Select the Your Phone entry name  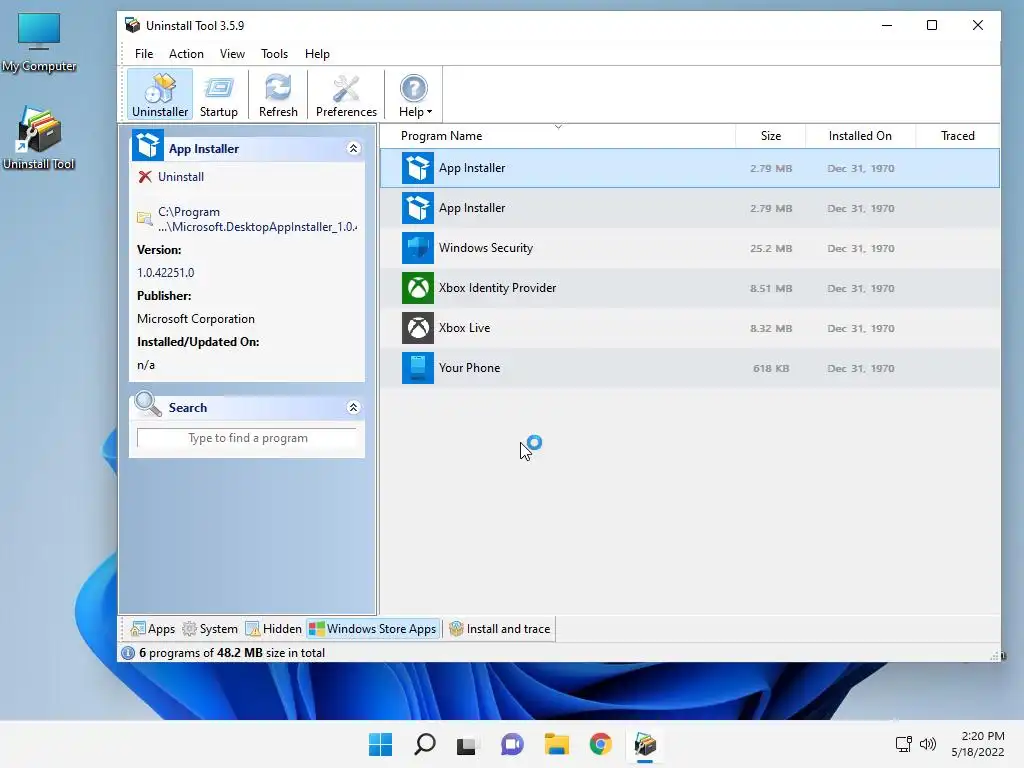pos(469,368)
